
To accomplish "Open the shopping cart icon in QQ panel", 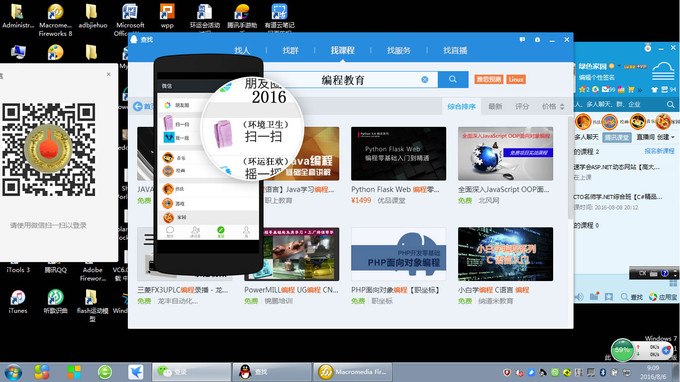I will click(631, 89).
